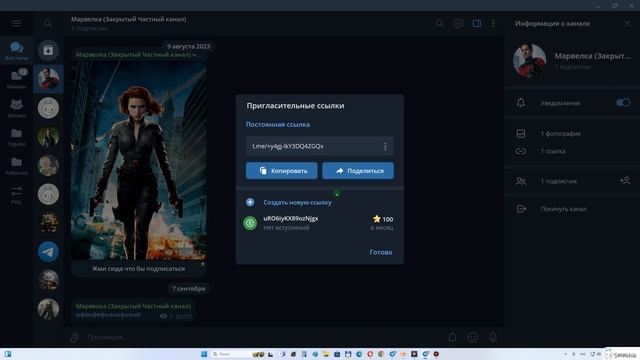Close the channel info panel
The image size is (640, 360).
pos(627,23)
